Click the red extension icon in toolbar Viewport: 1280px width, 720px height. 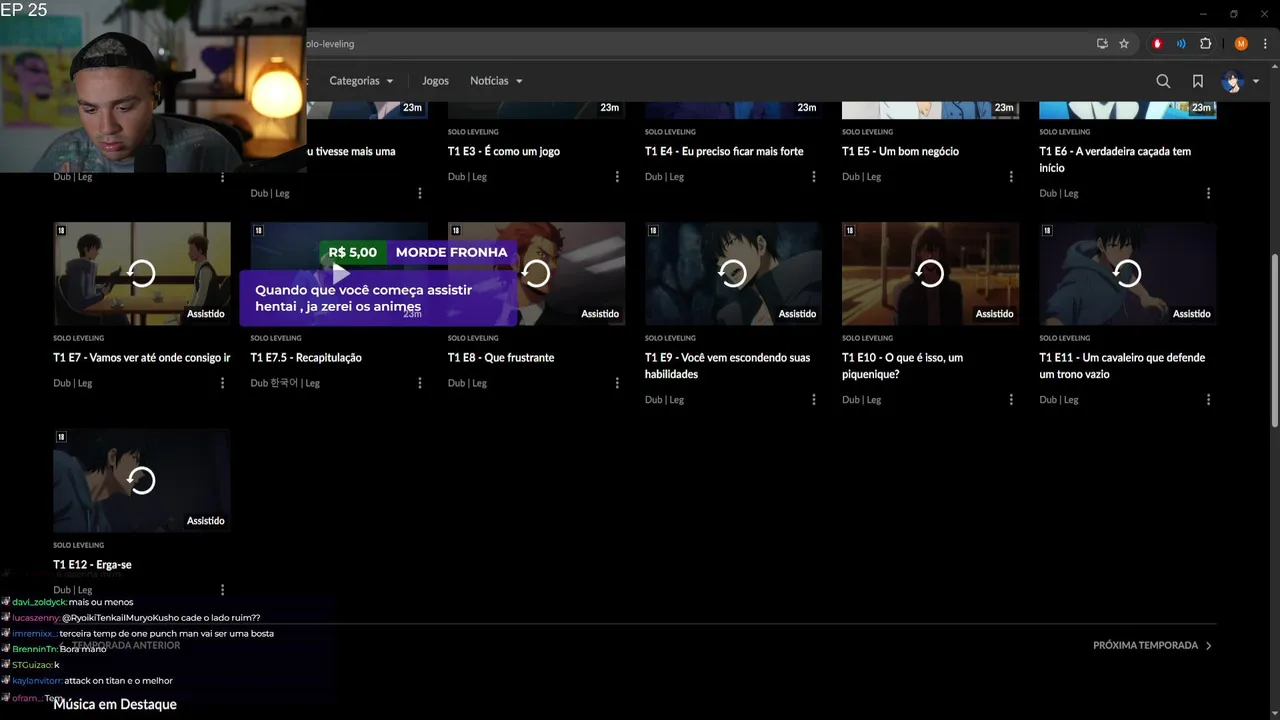1157,44
